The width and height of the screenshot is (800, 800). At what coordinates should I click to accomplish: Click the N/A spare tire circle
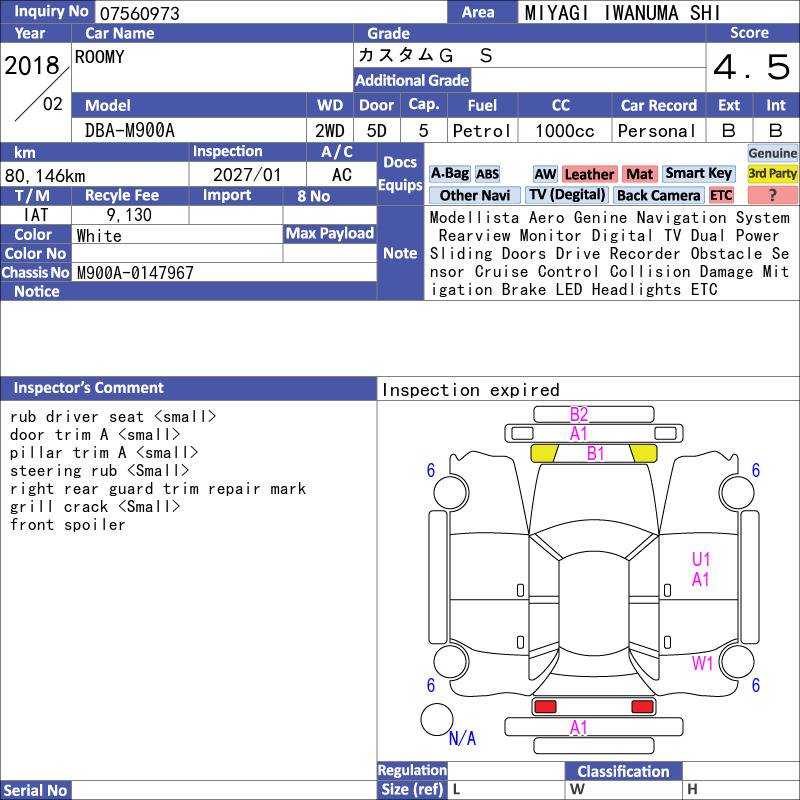coord(437,719)
